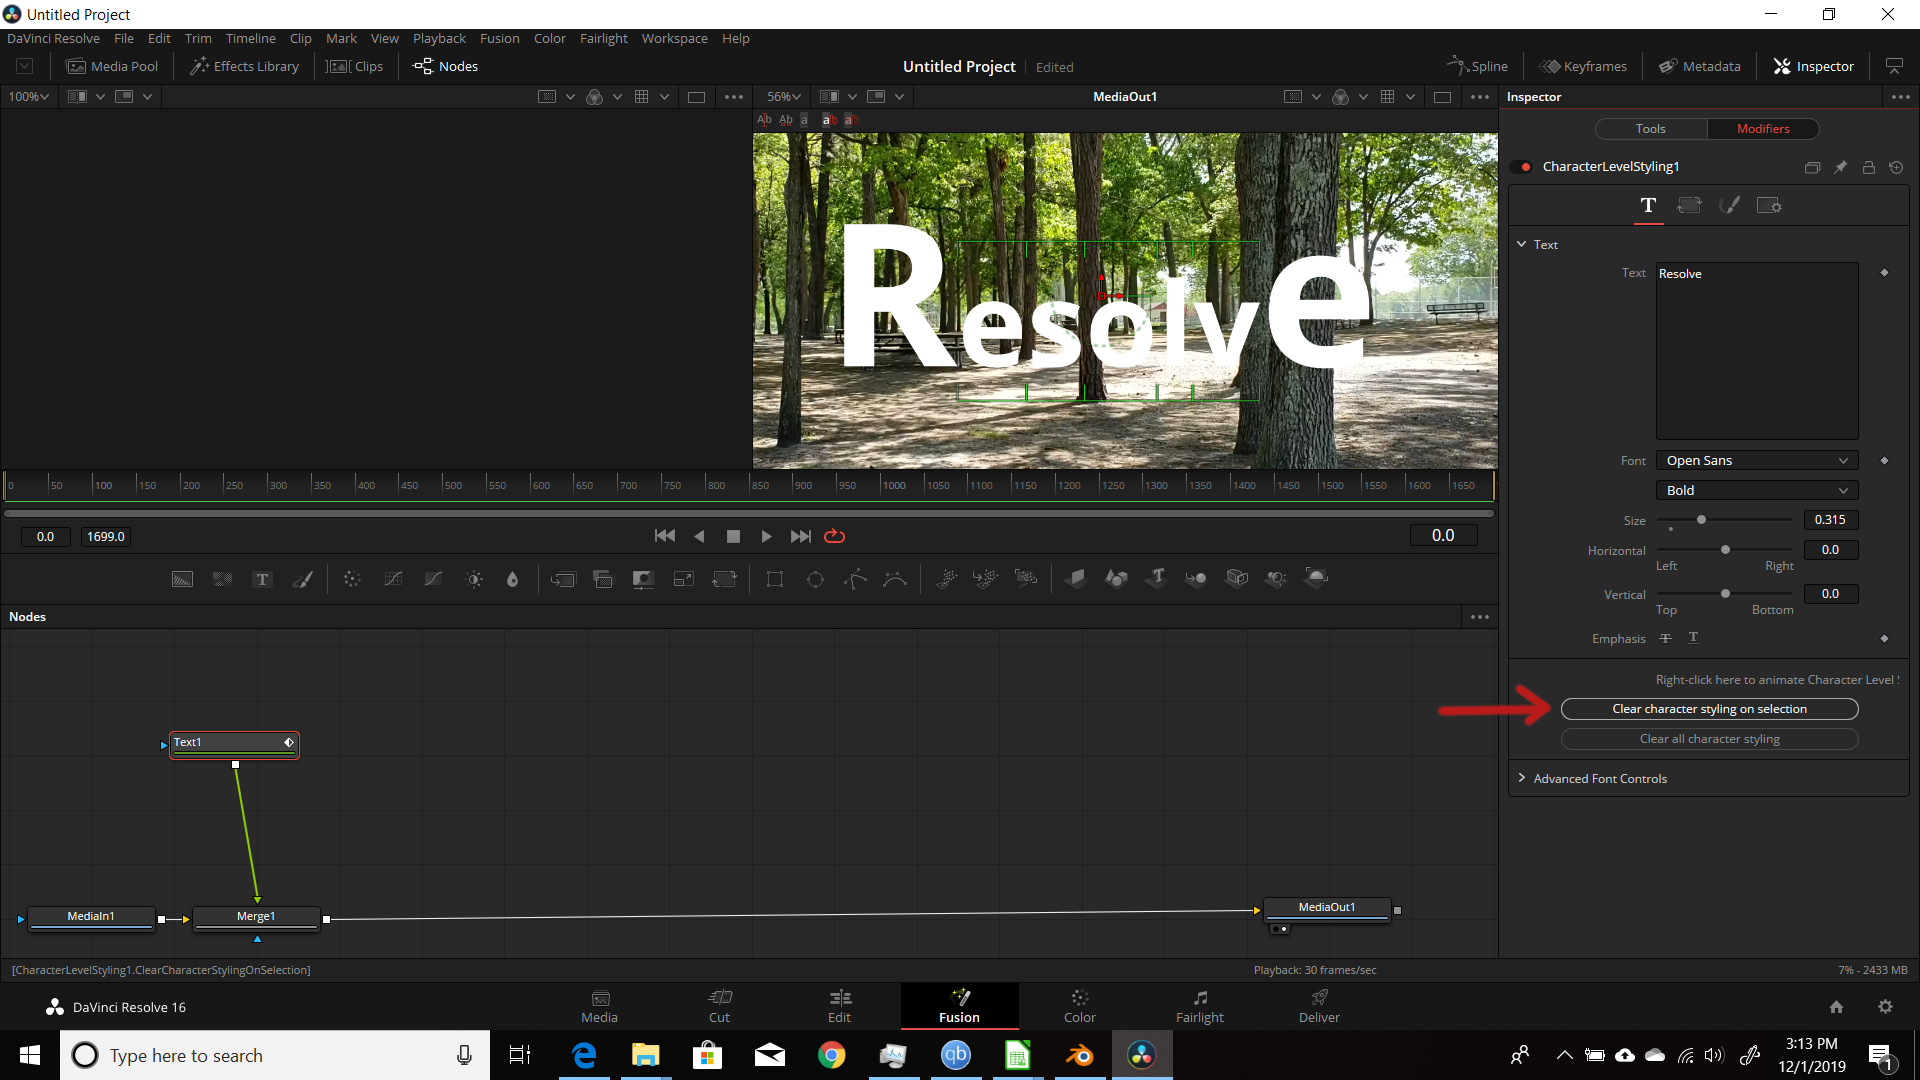Screen dimensions: 1920x1080
Task: Add a Color Curves node from the toolbar
Action: point(393,579)
